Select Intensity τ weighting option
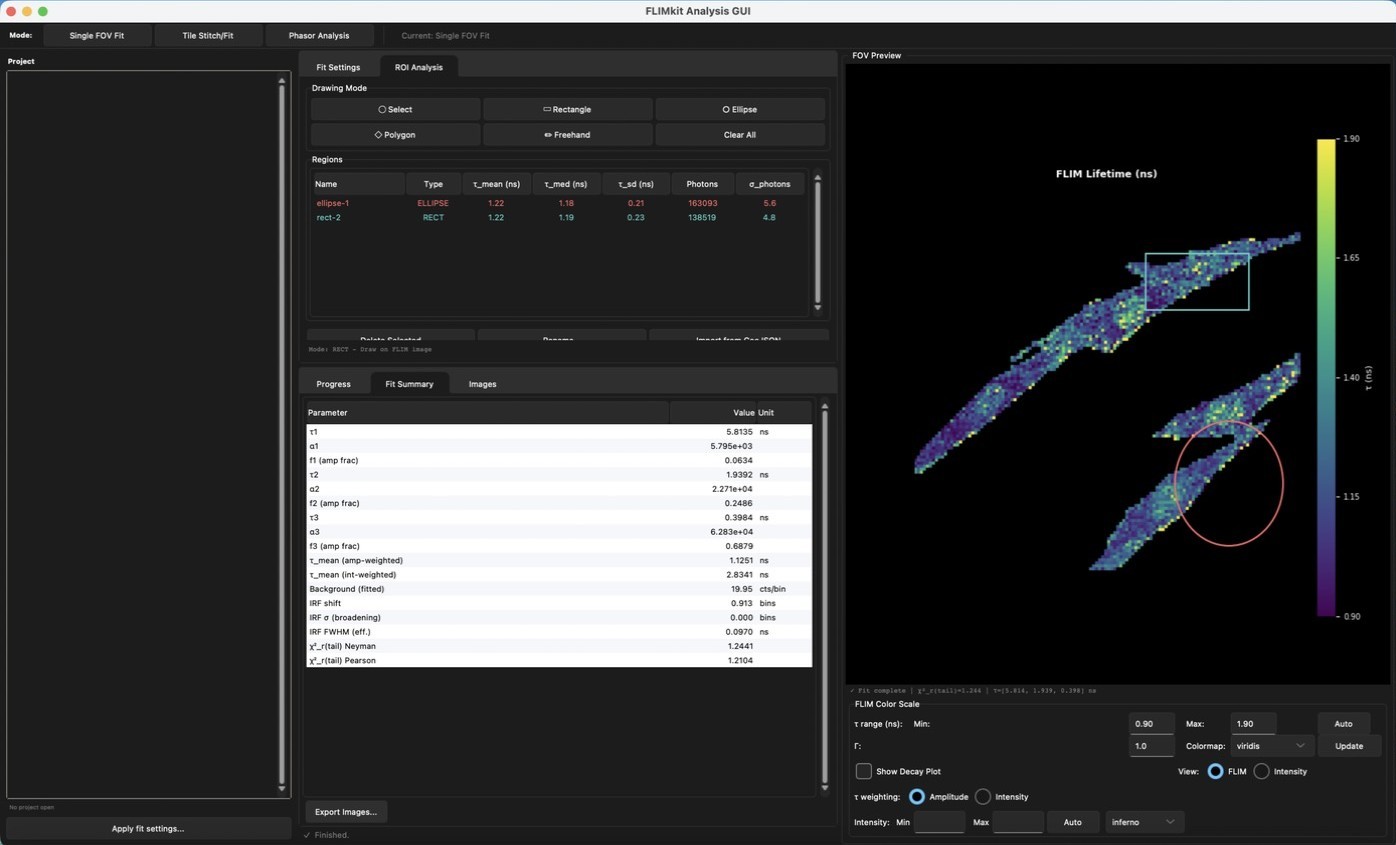This screenshot has width=1396, height=845. point(983,797)
